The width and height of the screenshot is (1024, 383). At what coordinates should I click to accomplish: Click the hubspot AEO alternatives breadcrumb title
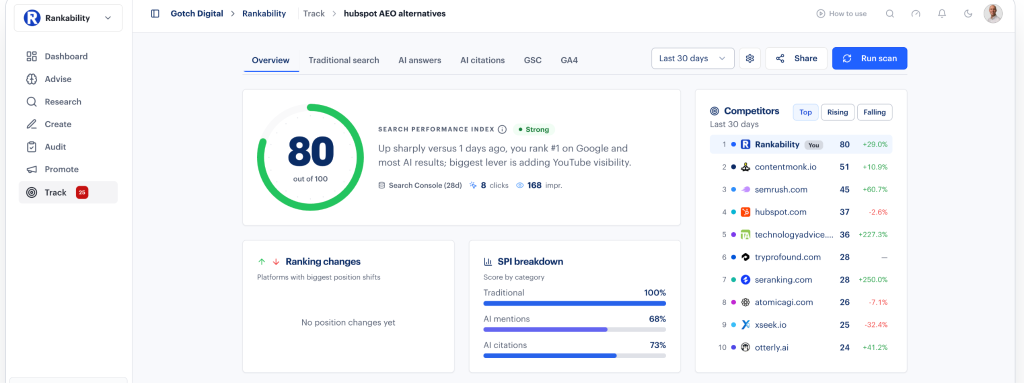pos(394,14)
